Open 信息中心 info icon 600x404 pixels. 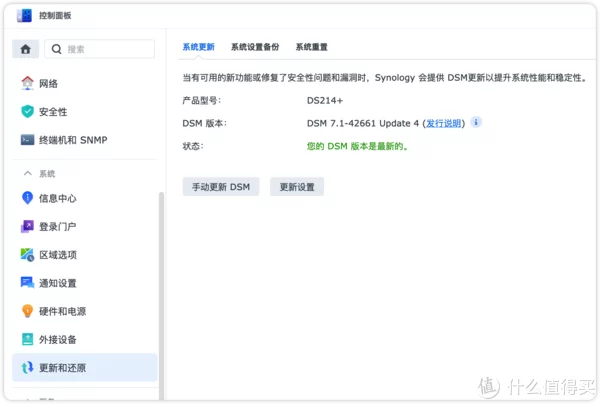27,198
